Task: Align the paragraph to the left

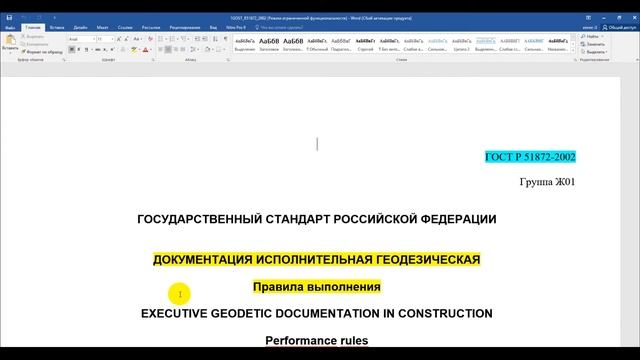Action: pyautogui.click(x=160, y=49)
